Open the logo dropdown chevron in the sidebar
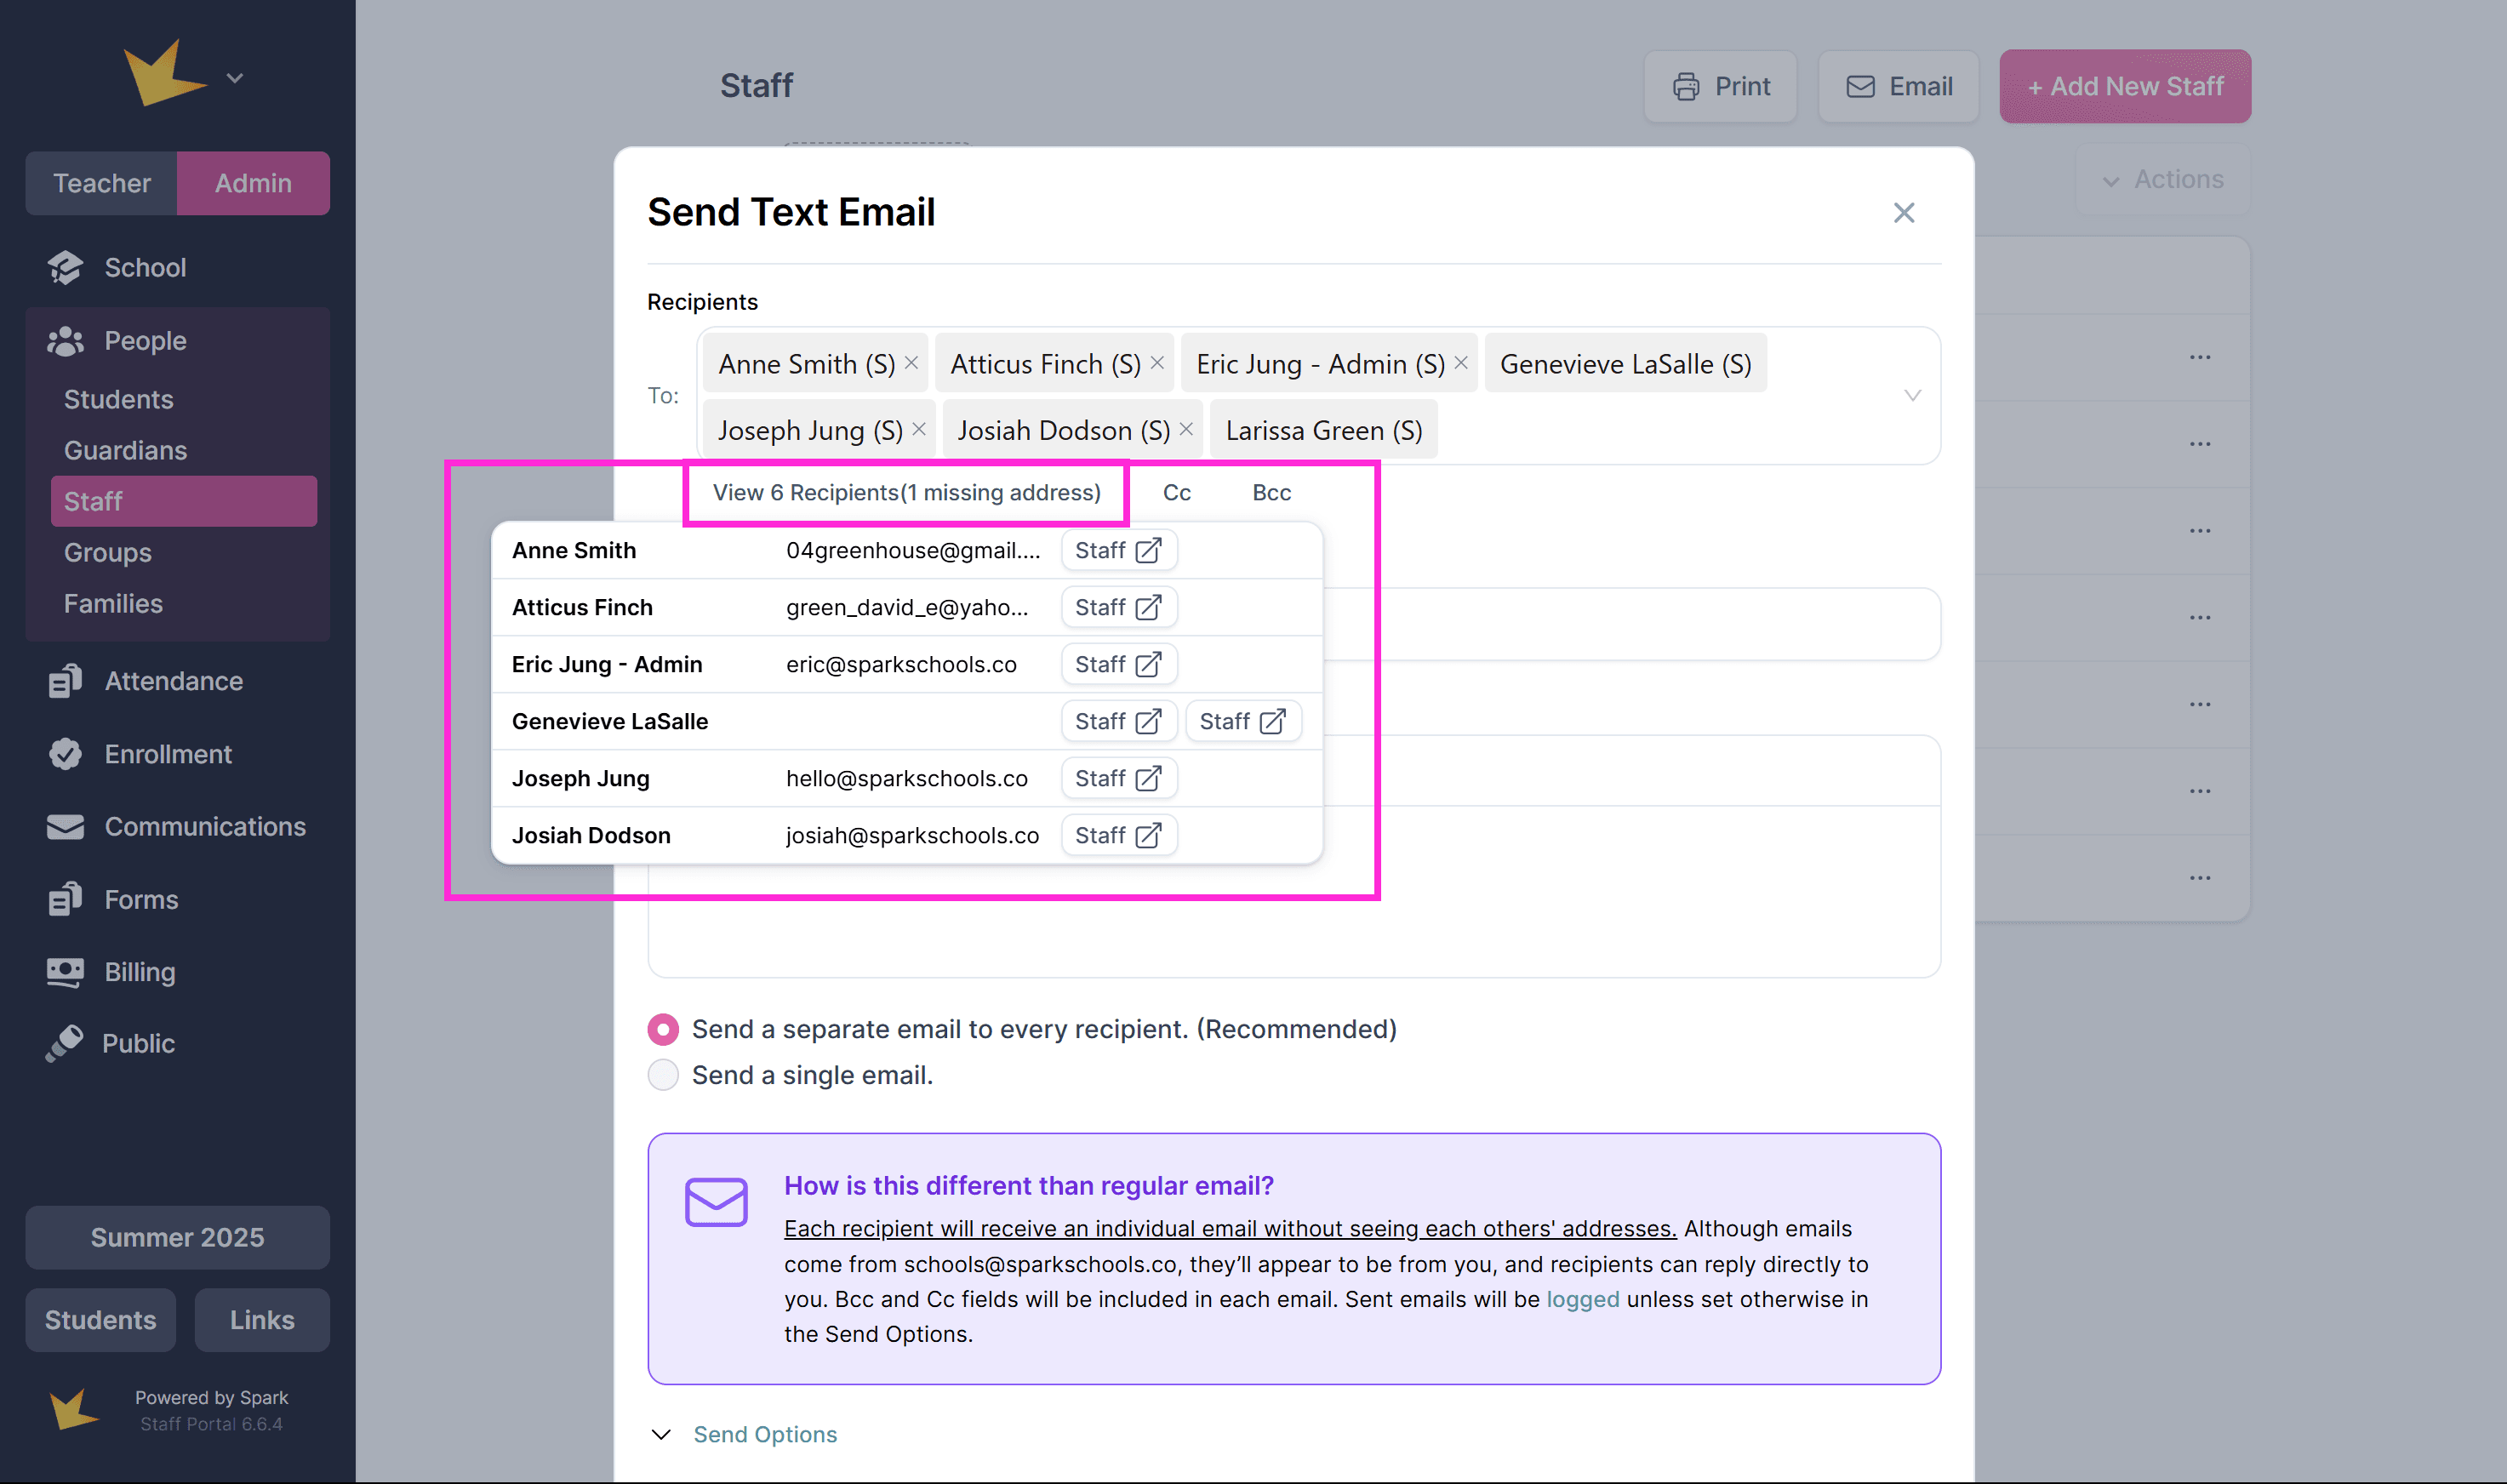Image resolution: width=2507 pixels, height=1484 pixels. pyautogui.click(x=235, y=78)
